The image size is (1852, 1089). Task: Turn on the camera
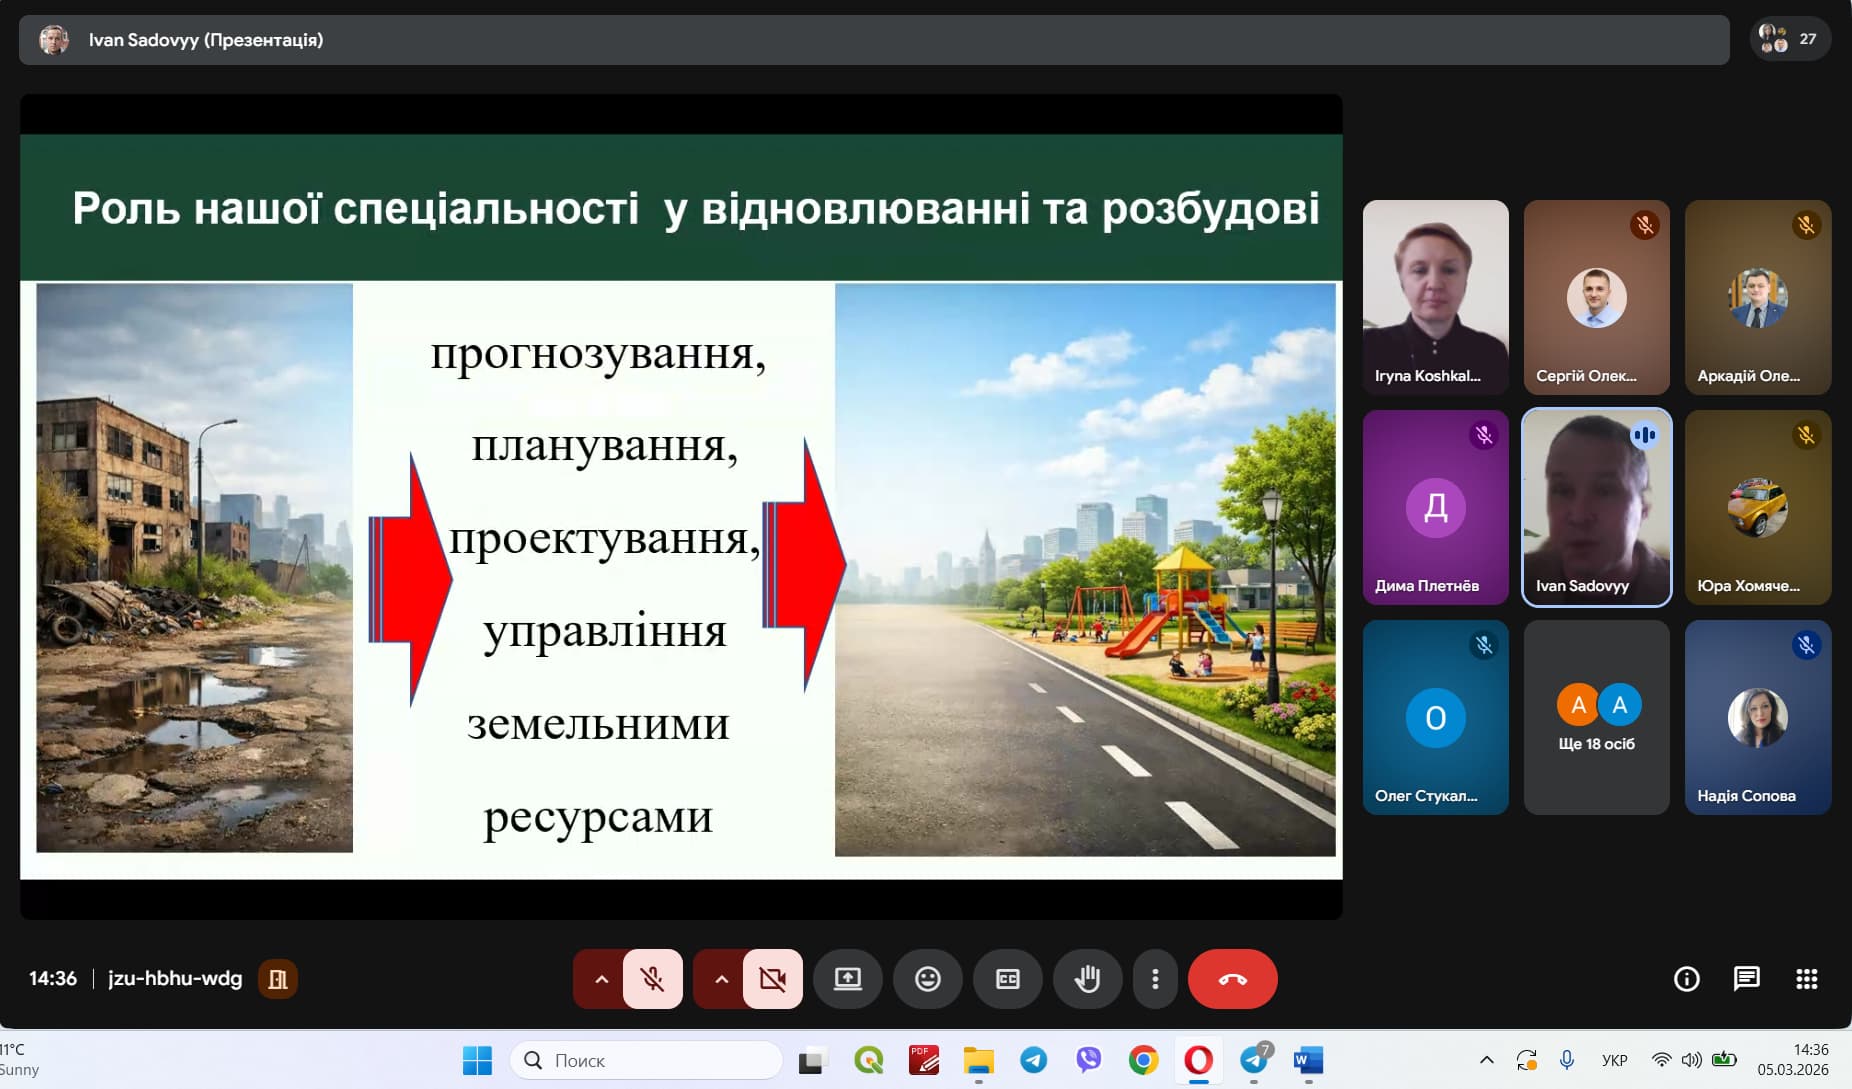pos(772,979)
